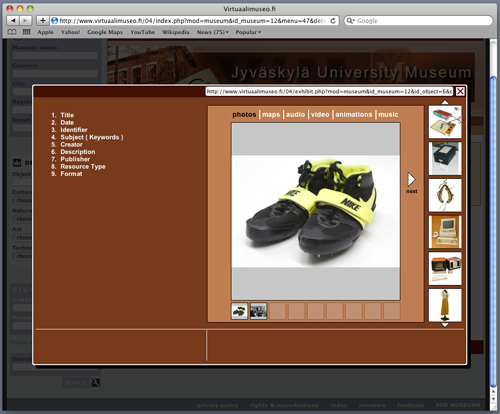Open the YouTube bookmark
Viewport: 500px width, 414px height.
point(142,32)
